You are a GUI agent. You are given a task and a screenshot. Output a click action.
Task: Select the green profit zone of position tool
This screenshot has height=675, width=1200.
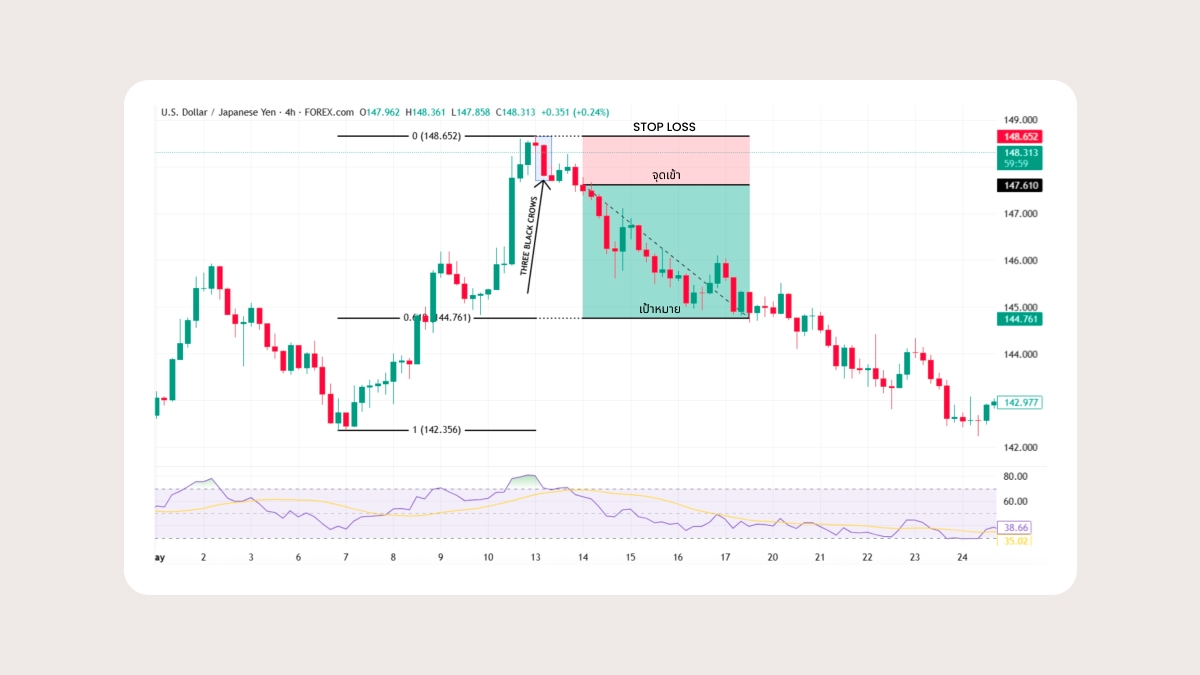point(666,251)
